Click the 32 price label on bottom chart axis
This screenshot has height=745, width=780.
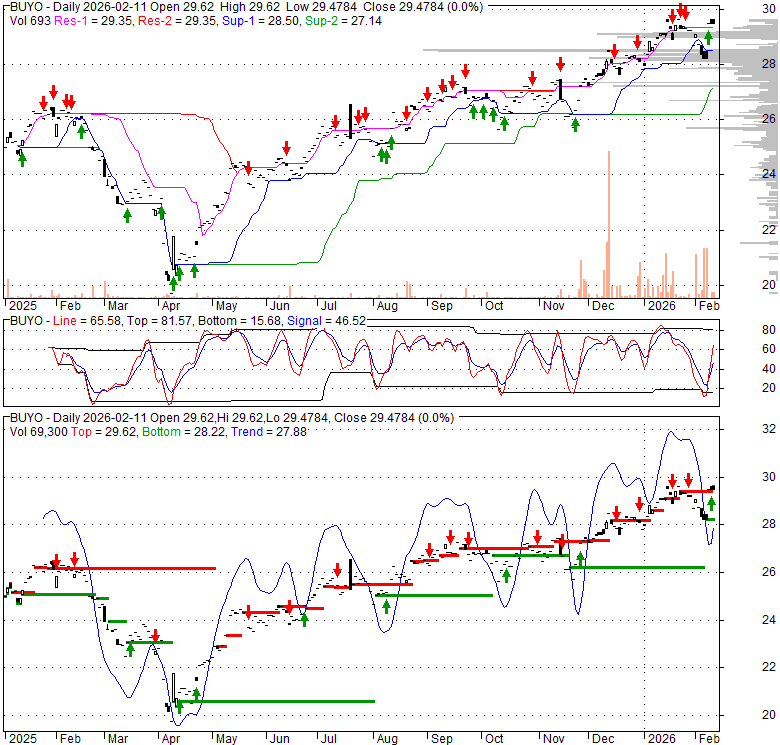[769, 429]
